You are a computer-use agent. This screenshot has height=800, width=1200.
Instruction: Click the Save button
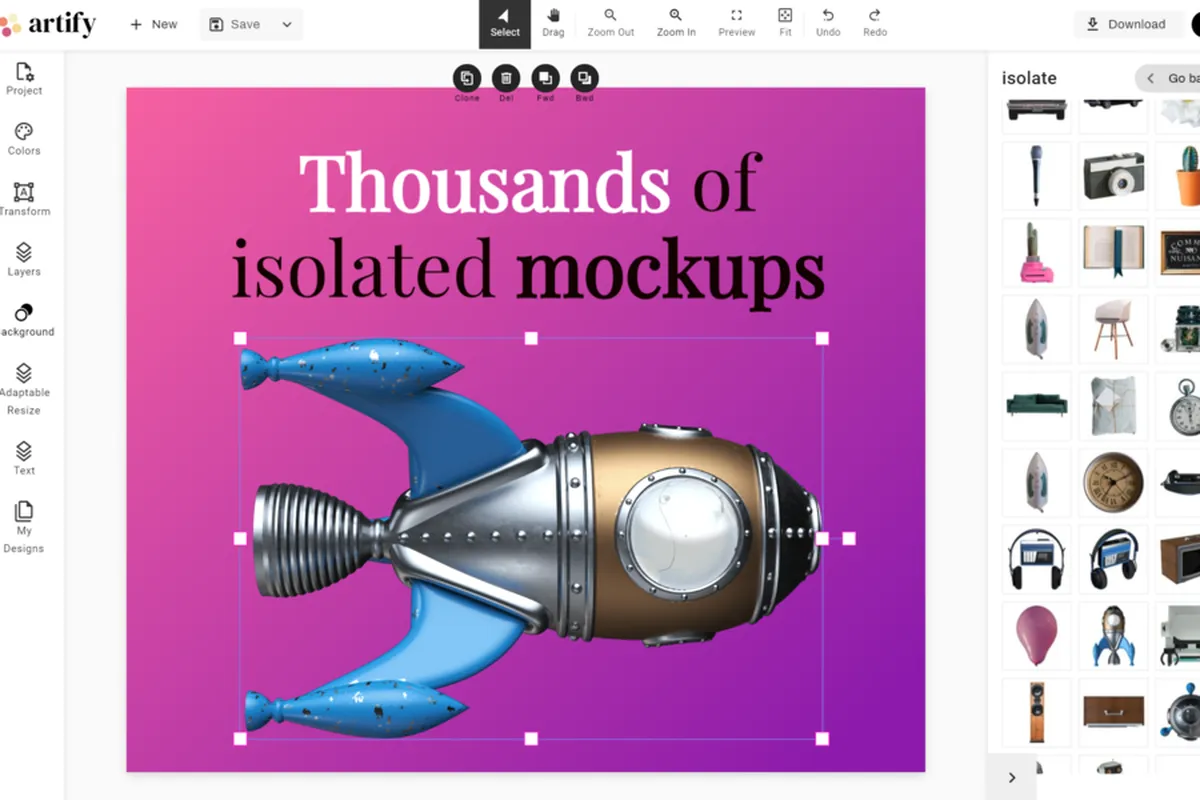(x=235, y=24)
